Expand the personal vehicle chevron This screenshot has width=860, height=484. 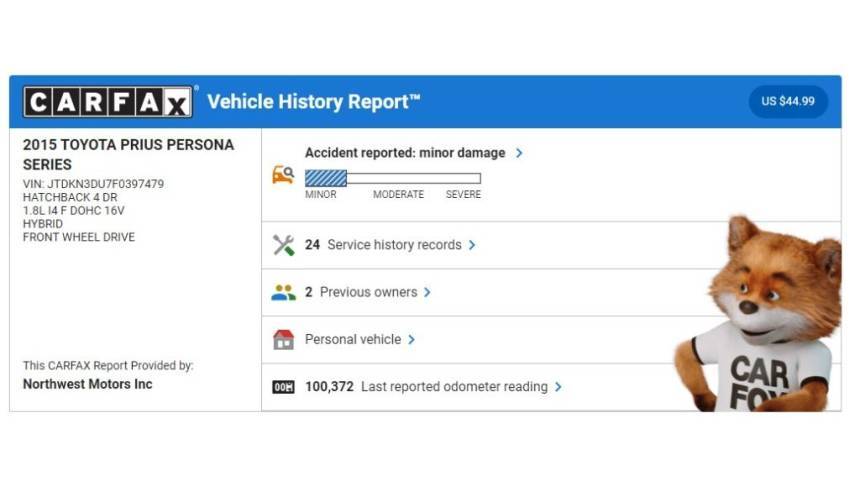pos(411,340)
